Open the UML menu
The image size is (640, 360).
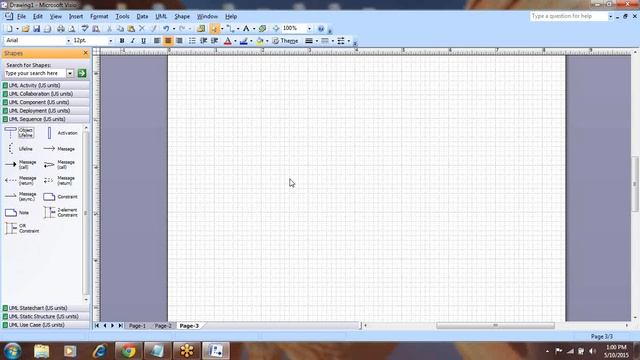161,17
